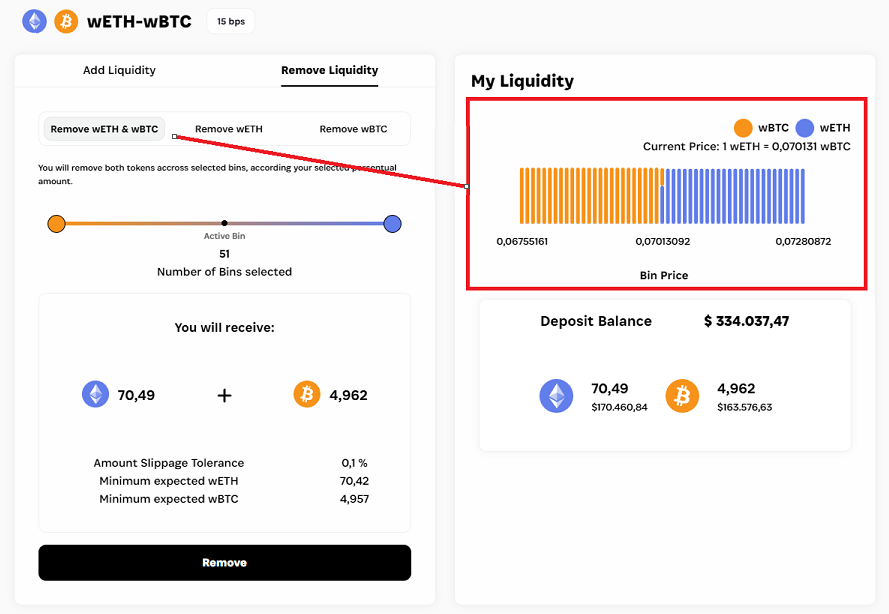Click the Bitcoin icon in page header
Viewport: 889px width, 614px height.
tap(66, 21)
